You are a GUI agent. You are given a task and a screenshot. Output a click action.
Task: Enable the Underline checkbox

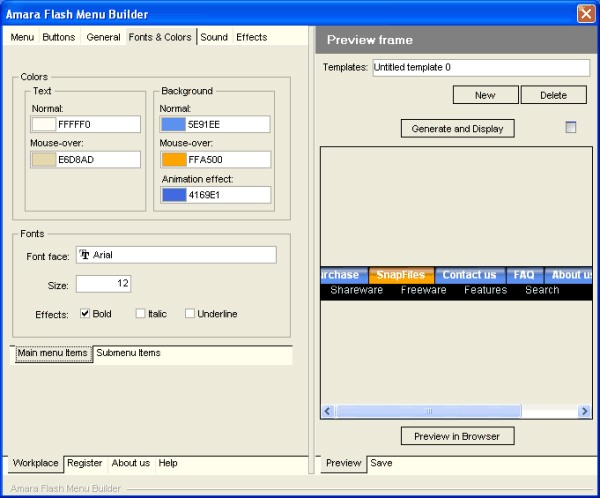pos(190,313)
